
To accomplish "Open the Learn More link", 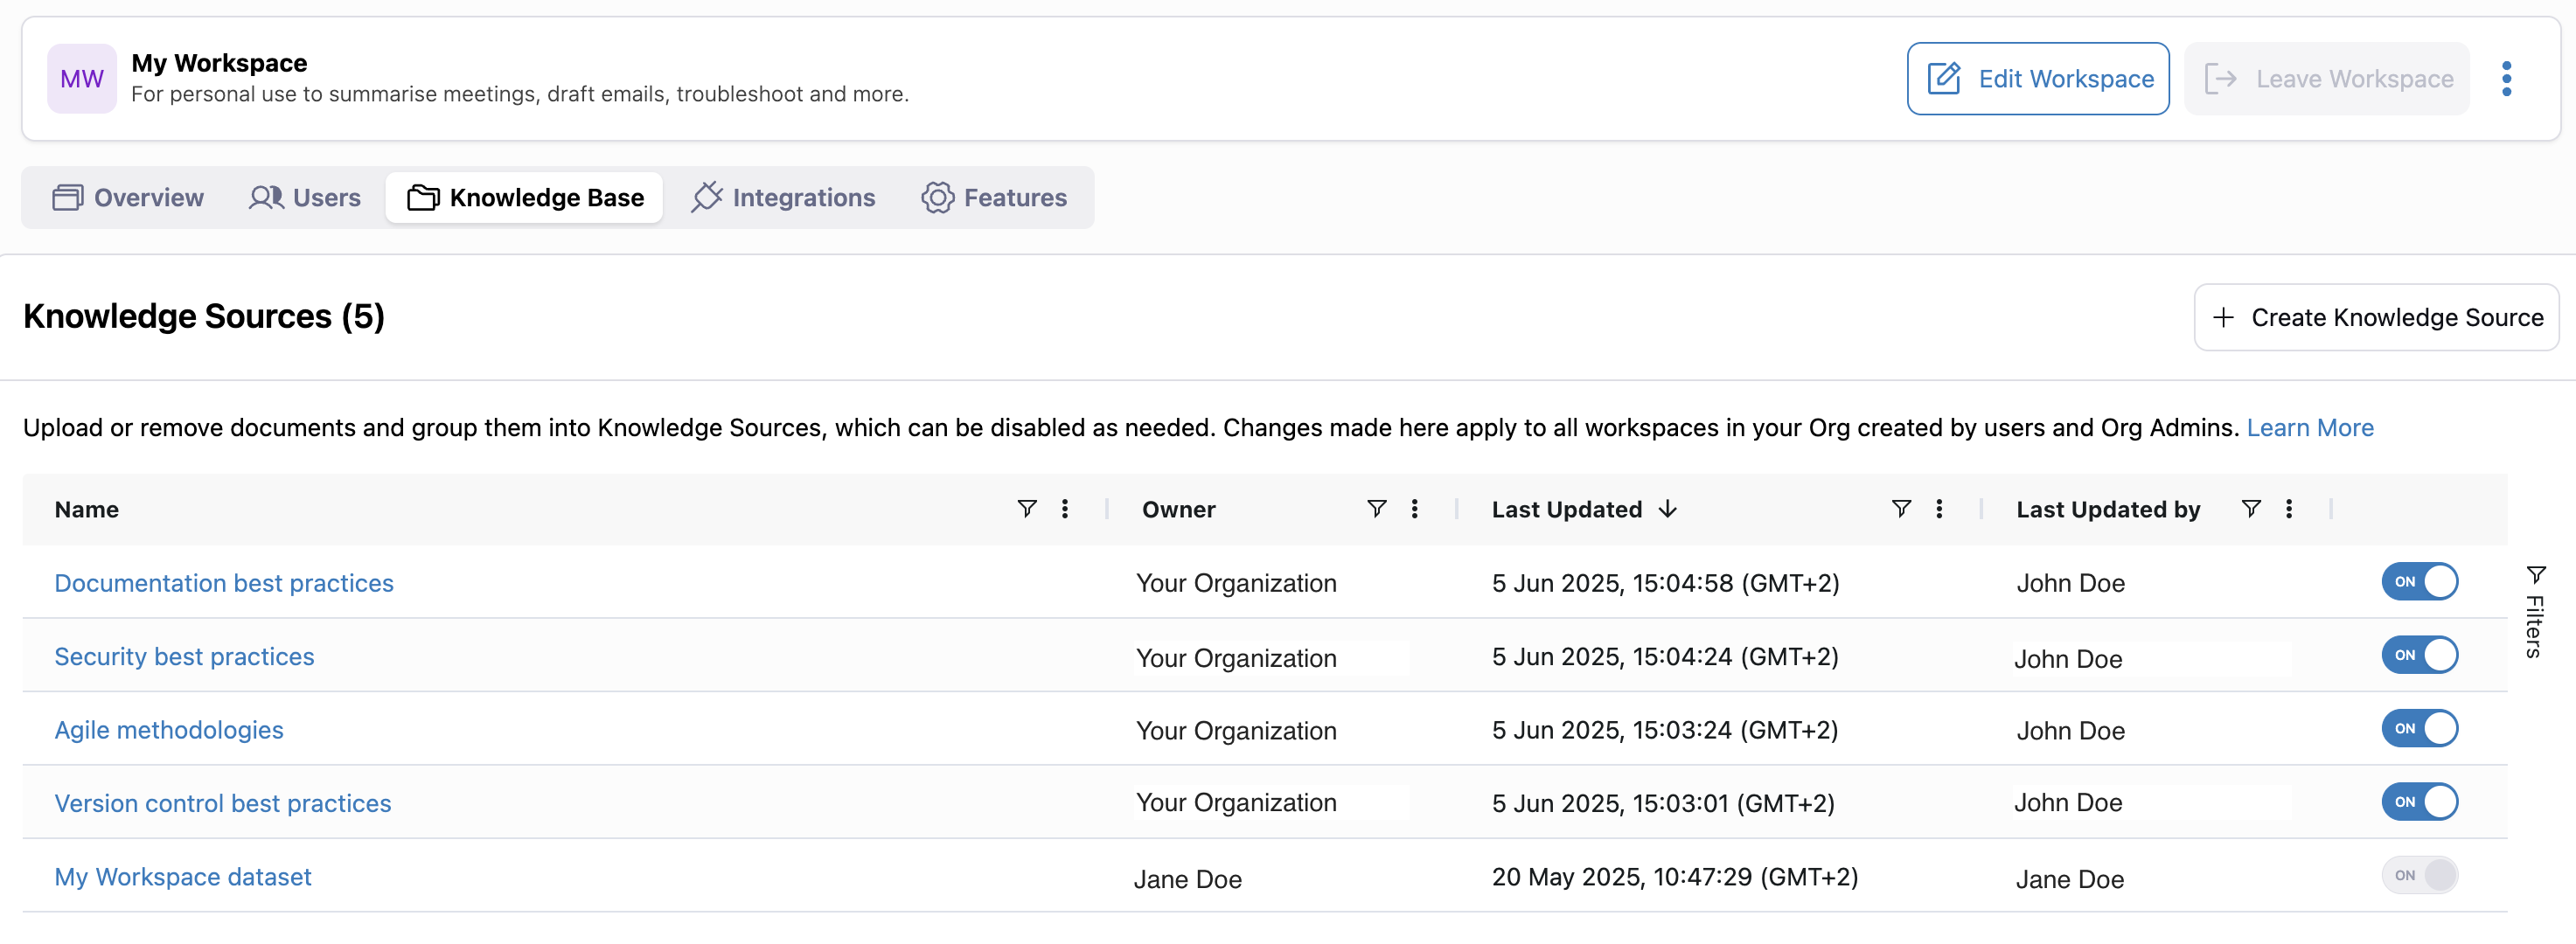I will point(2309,428).
